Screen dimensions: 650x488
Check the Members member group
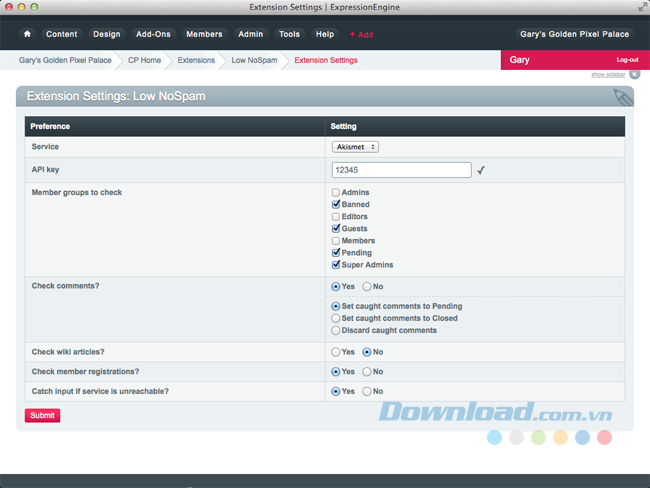pos(336,240)
